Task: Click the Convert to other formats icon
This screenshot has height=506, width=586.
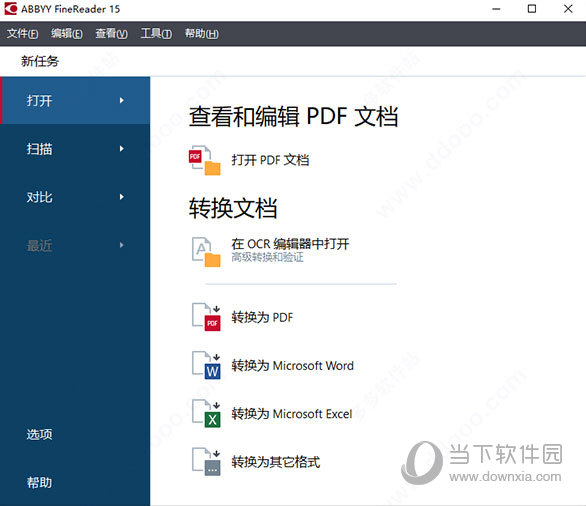Action: click(x=206, y=462)
